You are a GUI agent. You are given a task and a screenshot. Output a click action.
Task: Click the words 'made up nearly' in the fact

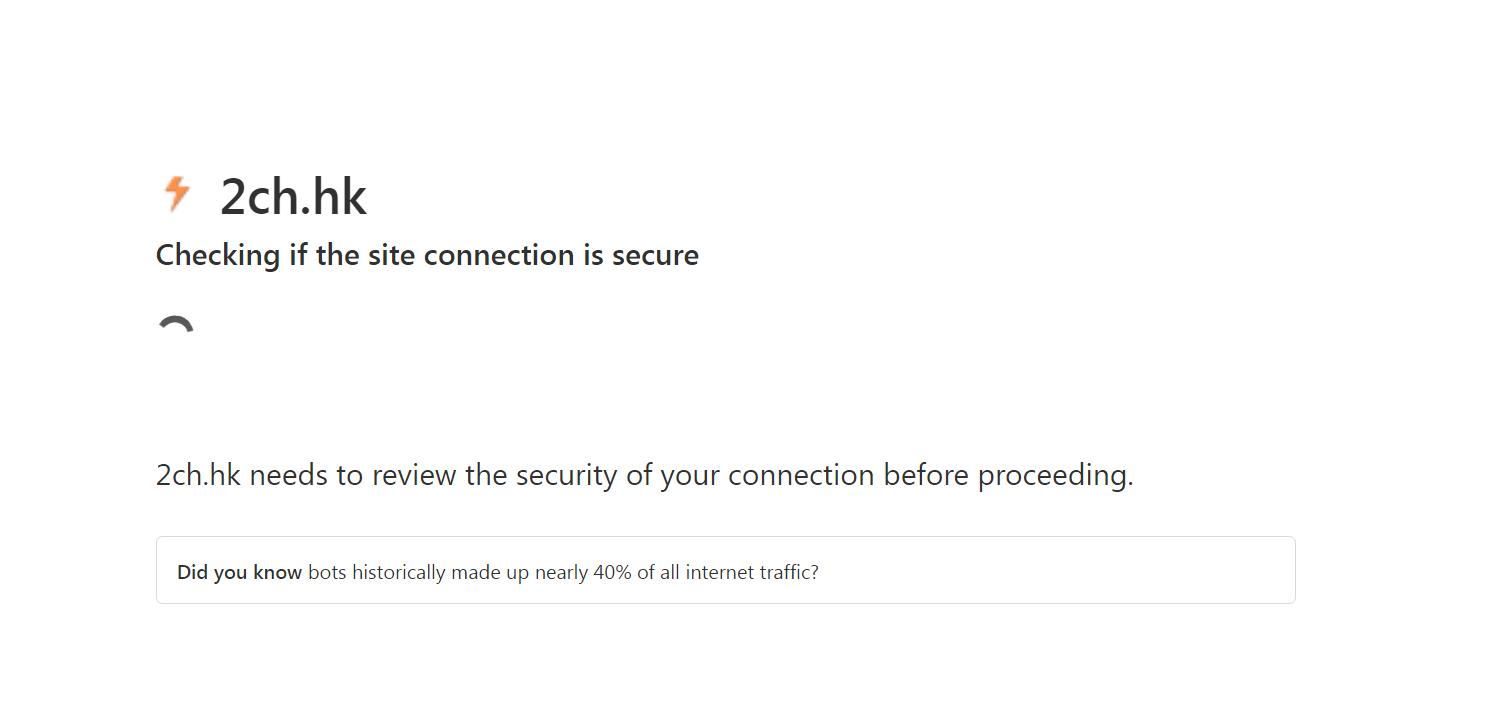coord(519,573)
